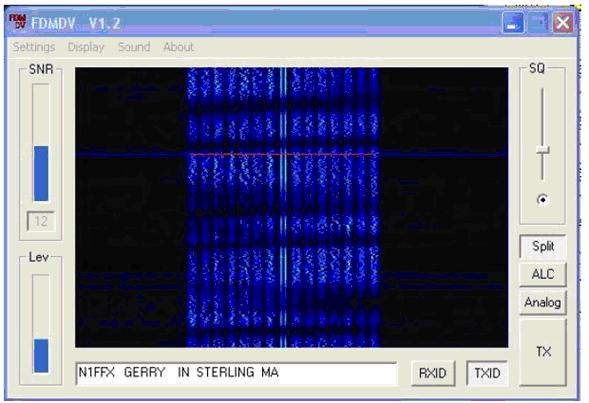Open the Settings menu
The width and height of the screenshot is (589, 403).
pyautogui.click(x=34, y=47)
